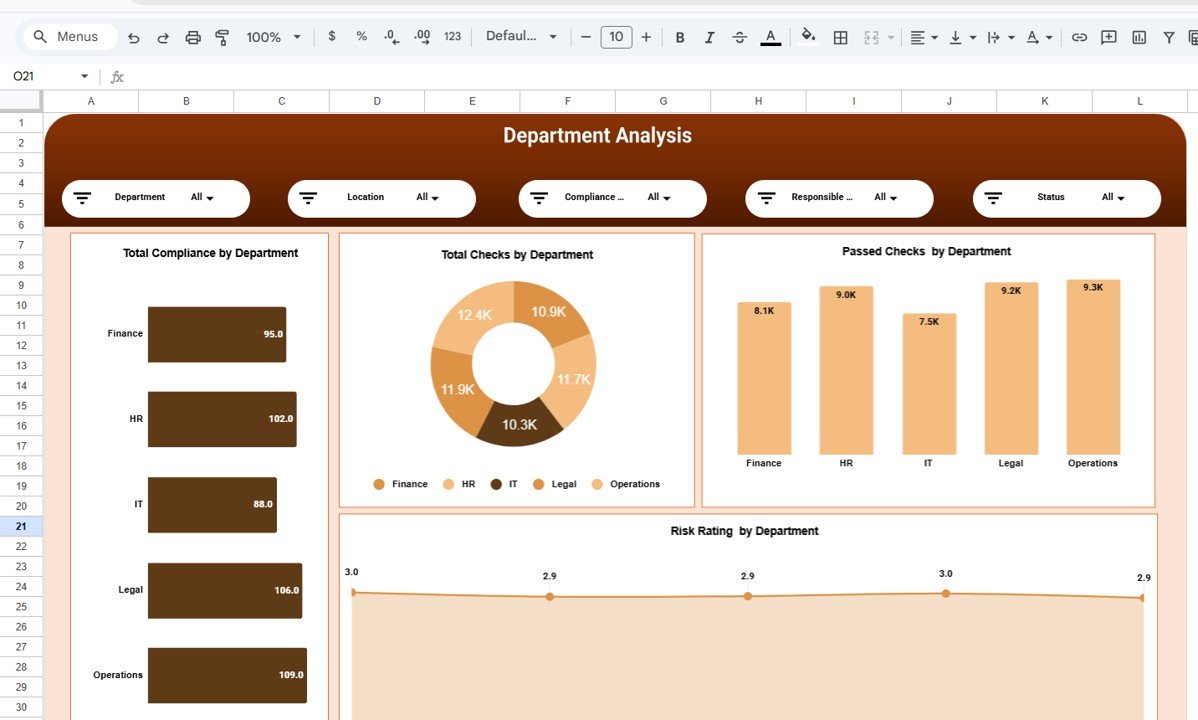Toggle italic formatting
Screen dimensions: 1198x720
pos(709,36)
